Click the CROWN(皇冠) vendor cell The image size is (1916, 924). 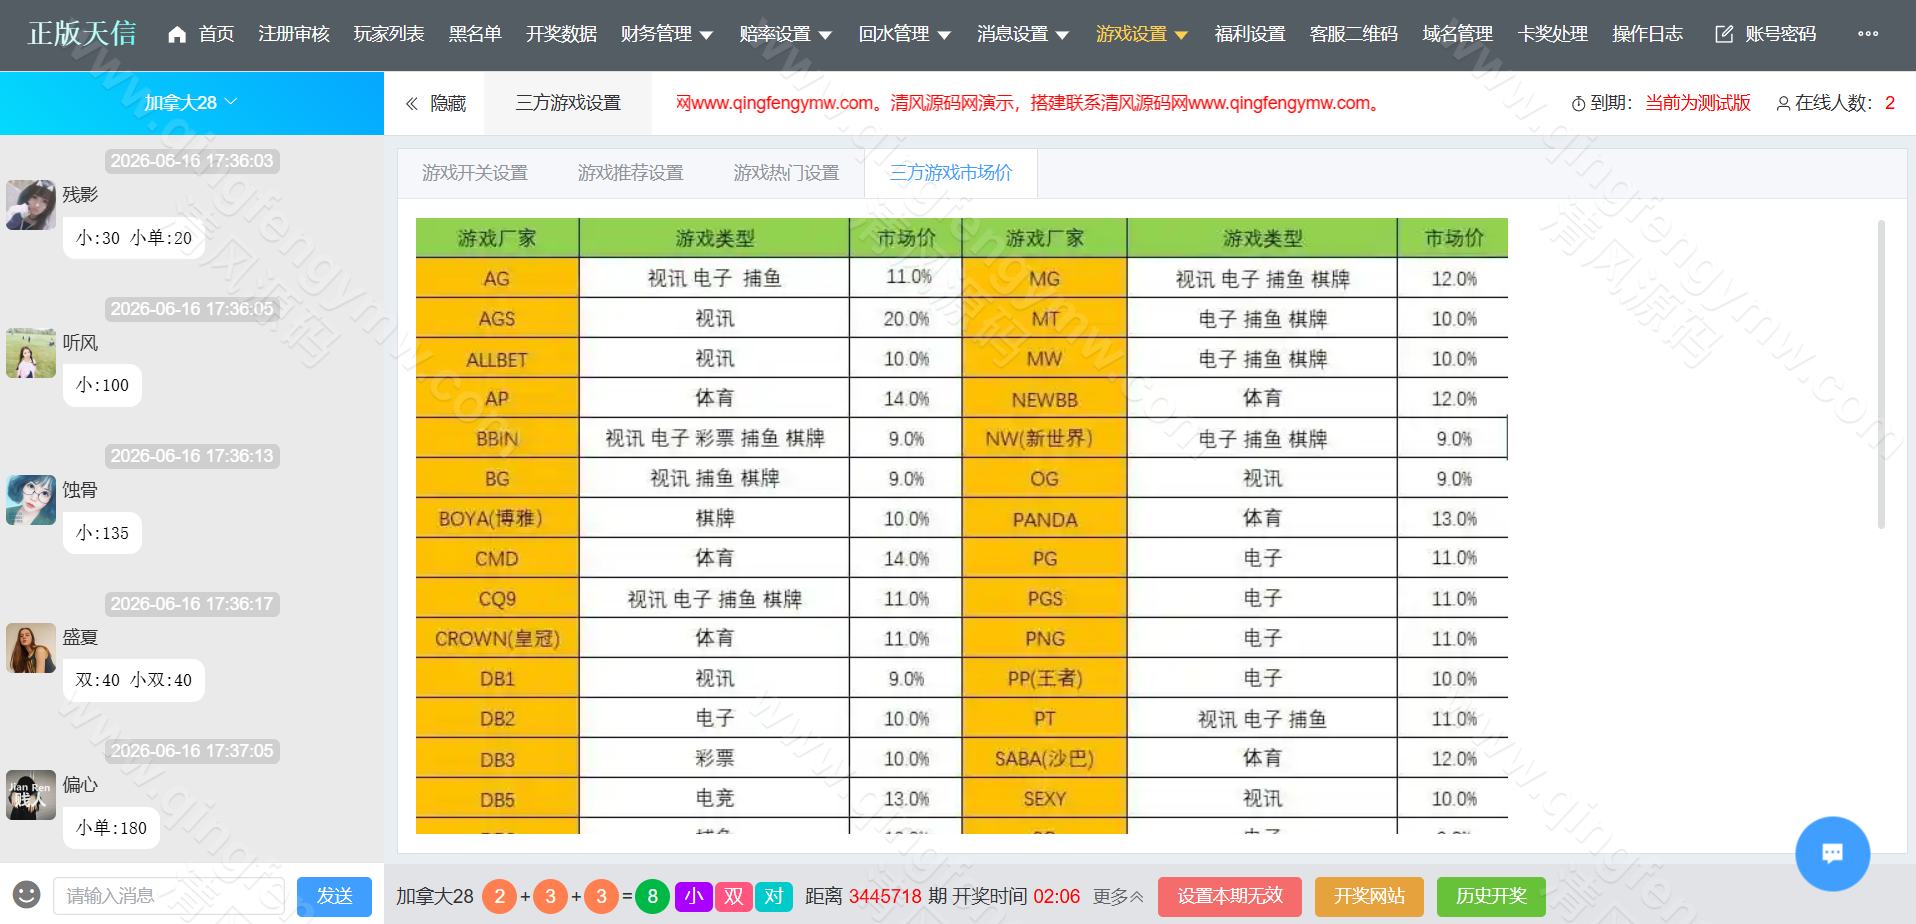click(497, 639)
